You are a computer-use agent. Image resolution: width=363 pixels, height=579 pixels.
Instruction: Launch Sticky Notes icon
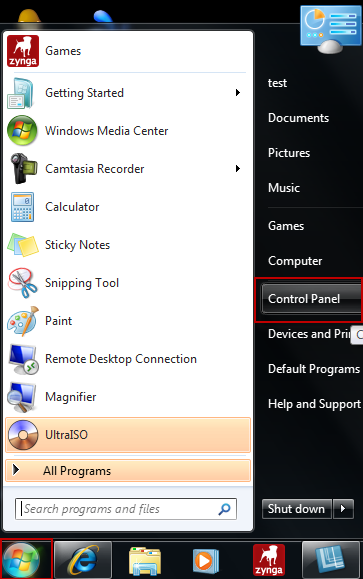(x=23, y=245)
